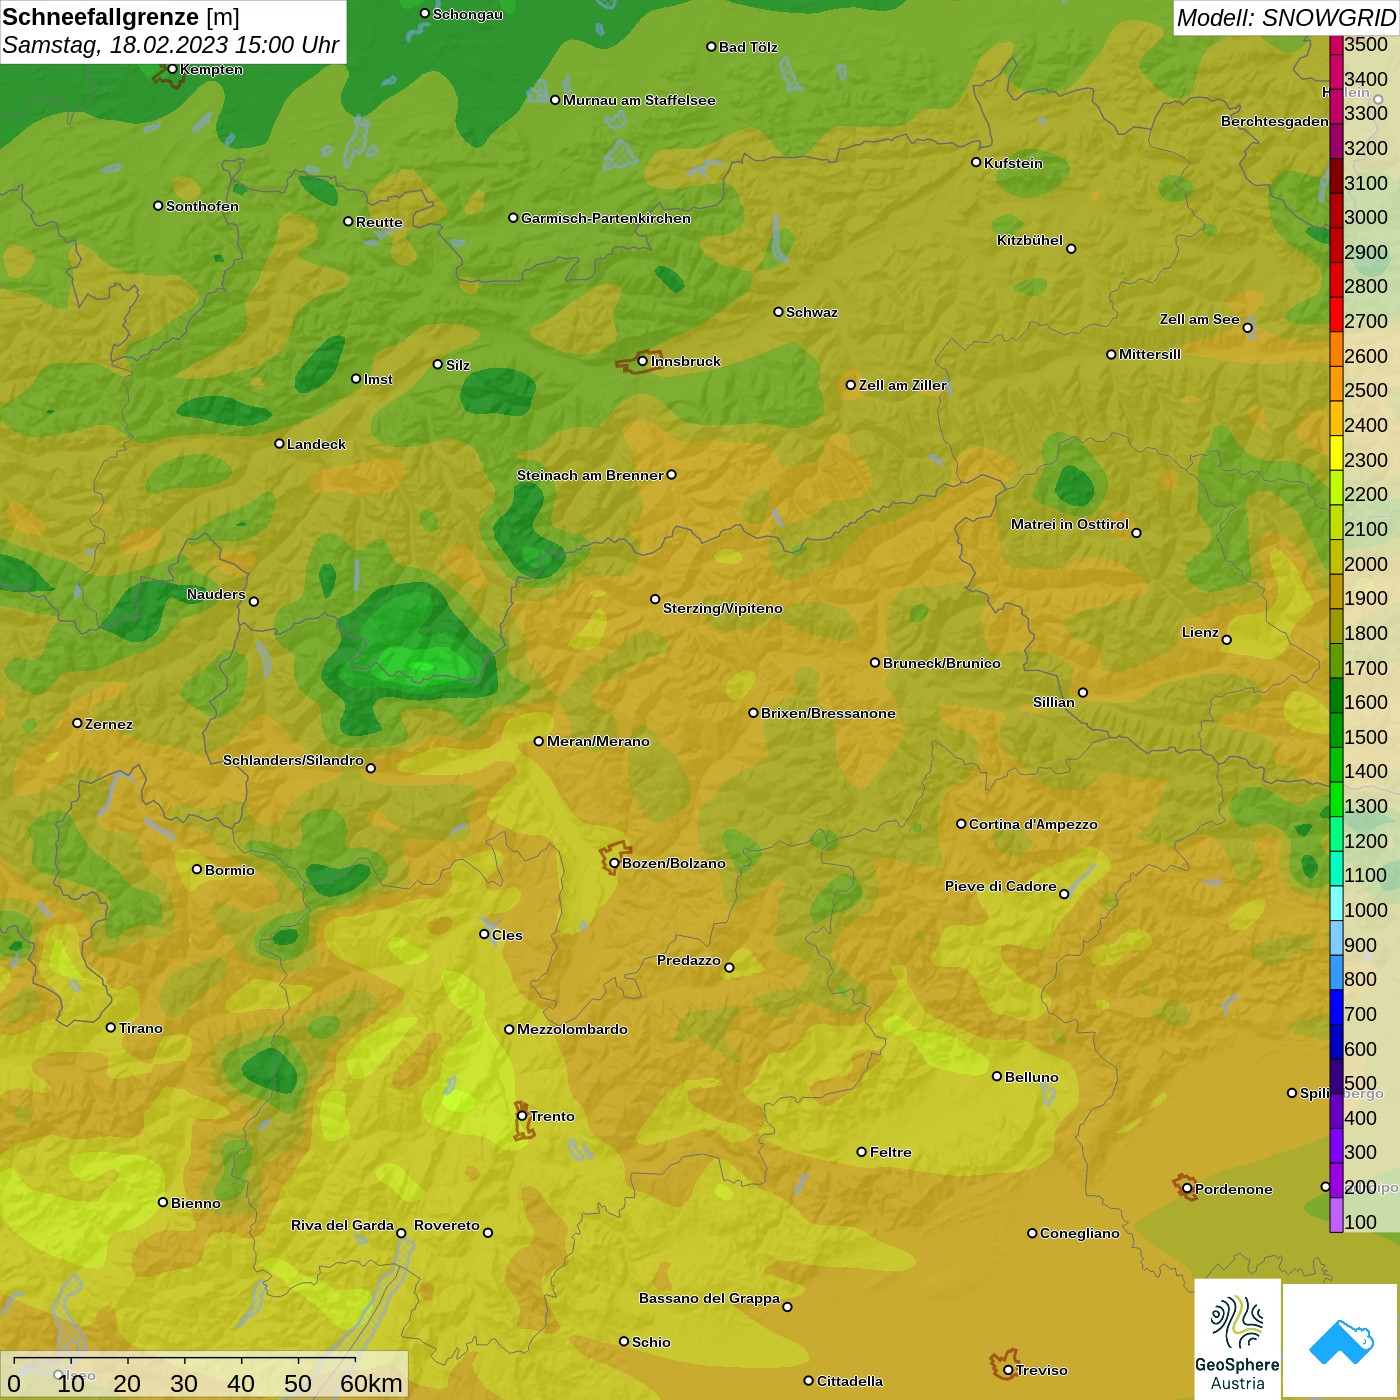Click the 1500 m green legend color
The image size is (1400, 1400).
tap(1336, 730)
